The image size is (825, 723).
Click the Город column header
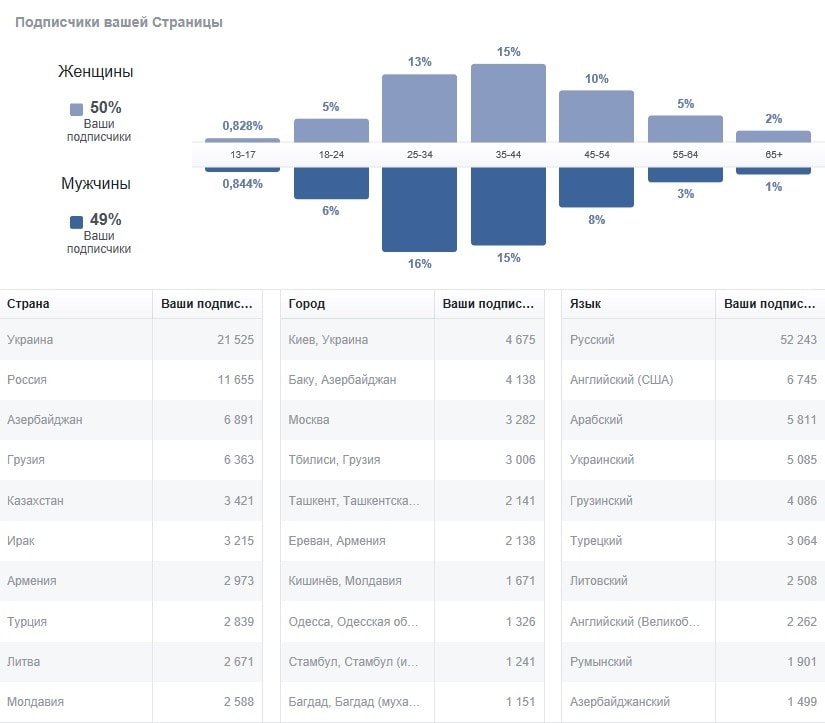click(x=307, y=304)
